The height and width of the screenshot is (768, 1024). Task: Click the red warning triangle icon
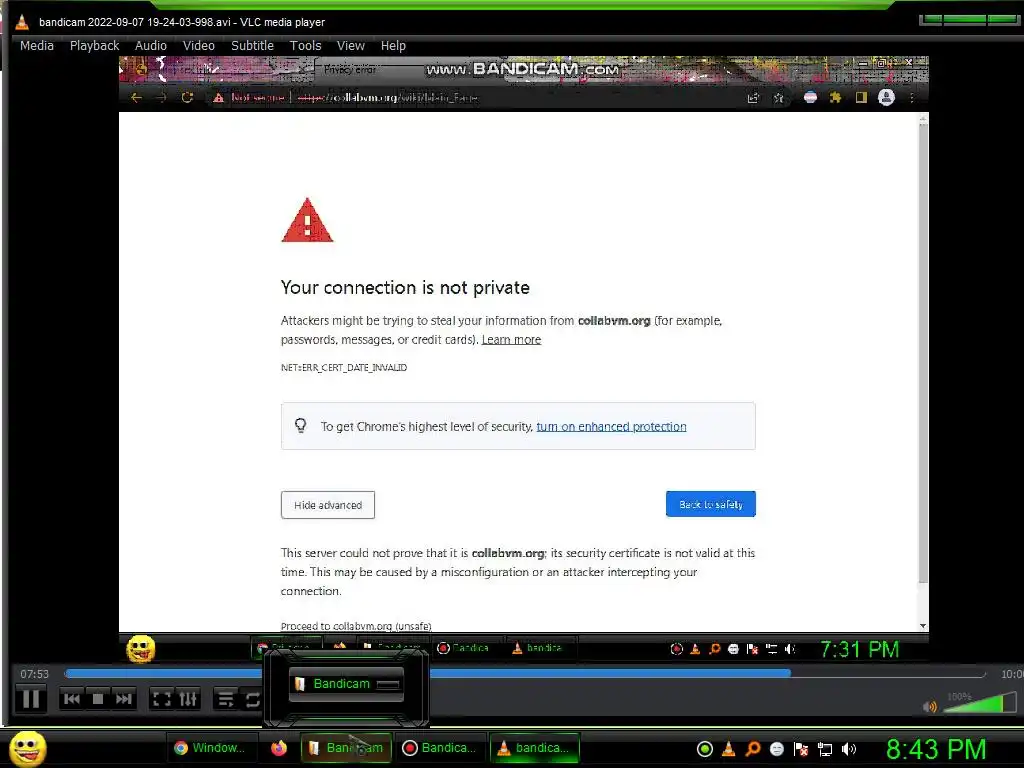[307, 220]
